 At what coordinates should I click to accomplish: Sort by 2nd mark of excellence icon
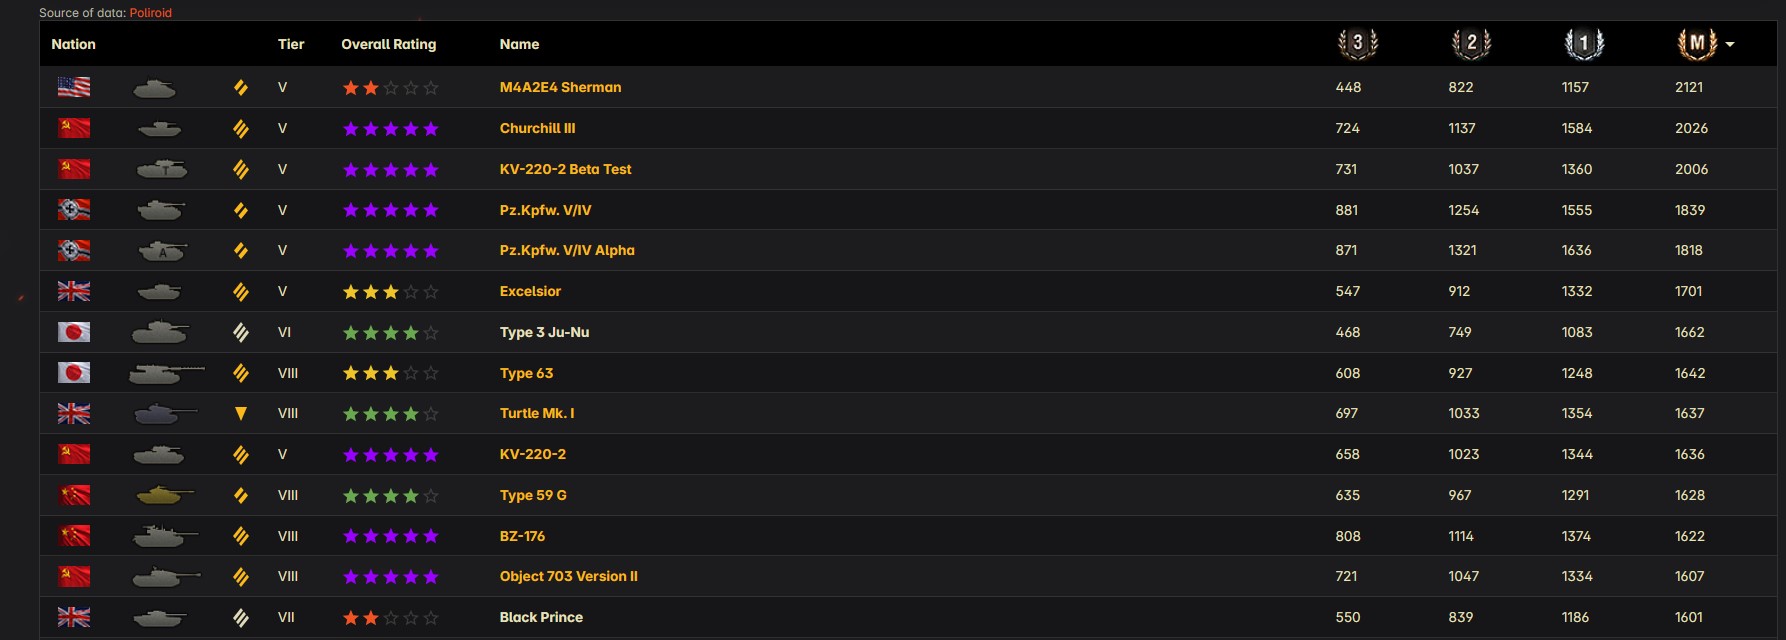pyautogui.click(x=1471, y=44)
